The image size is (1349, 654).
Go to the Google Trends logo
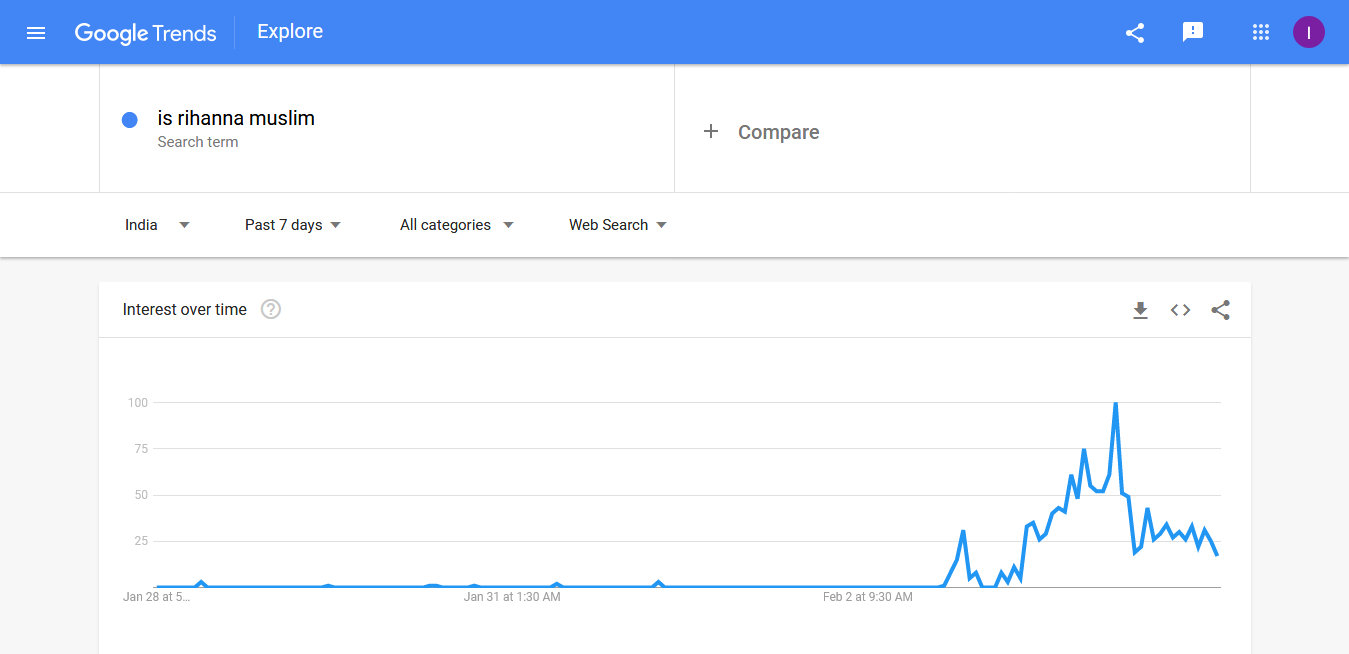[x=146, y=33]
